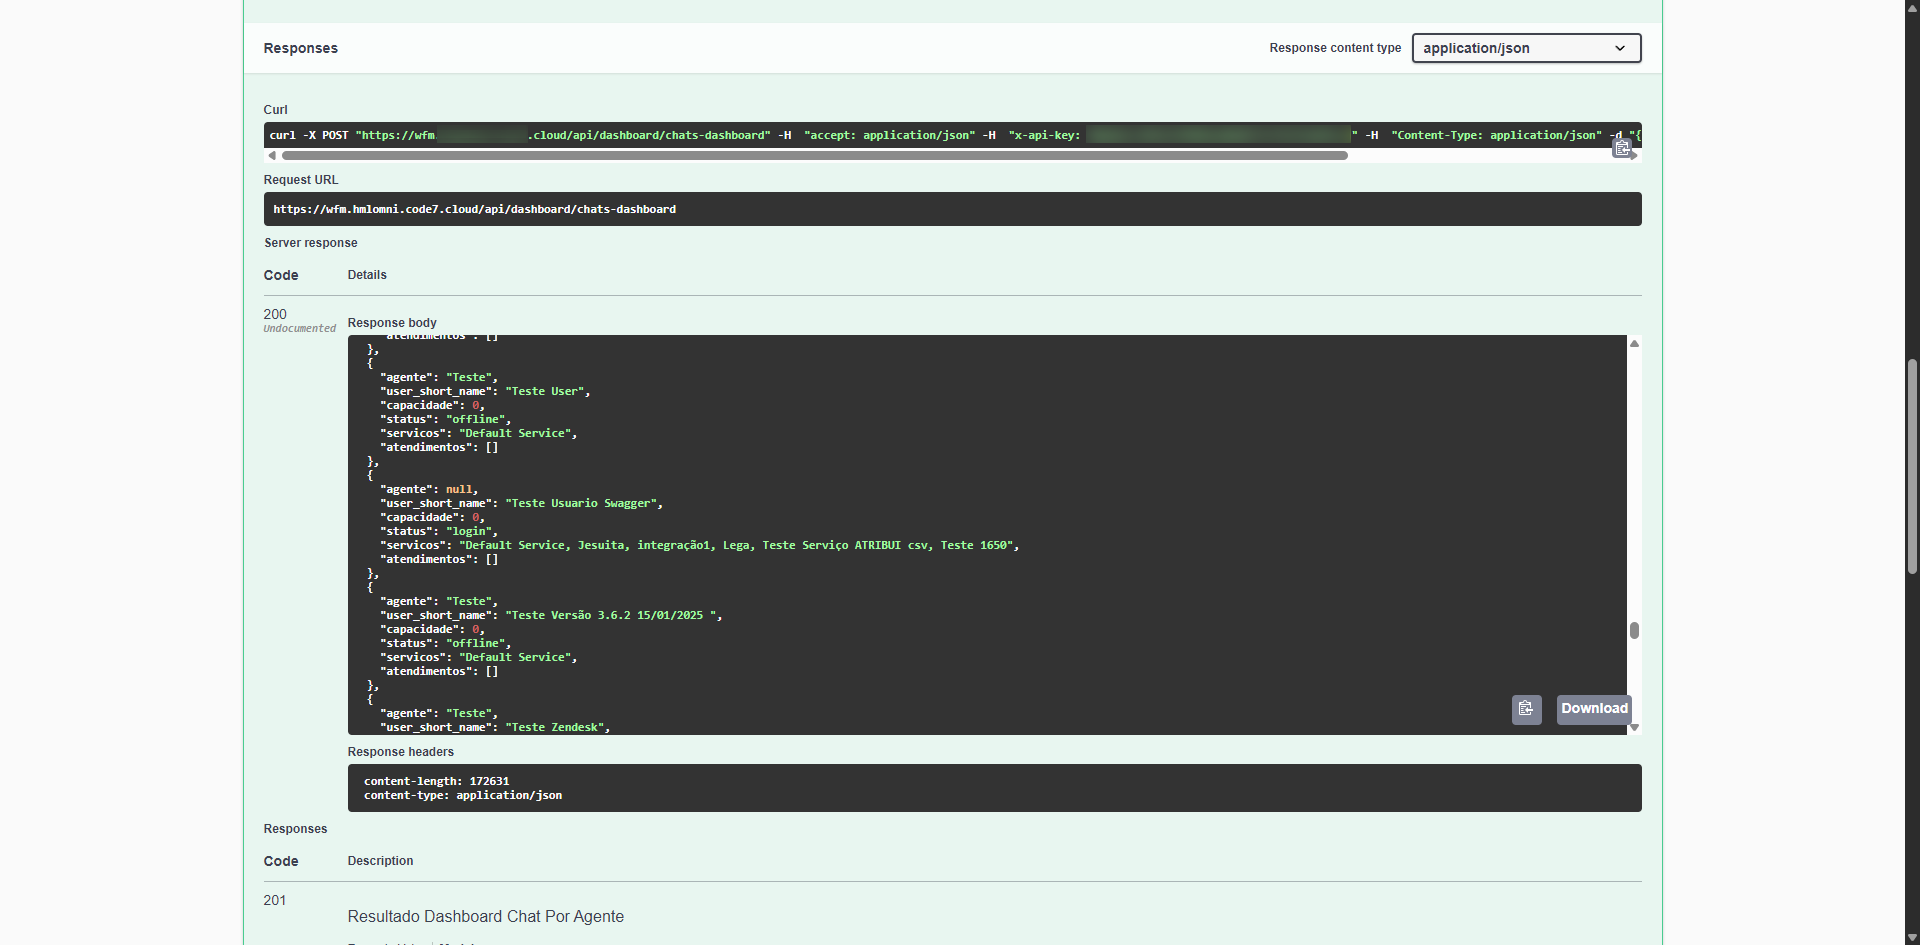Click the agente null value
This screenshot has height=945, width=1920.
click(459, 490)
